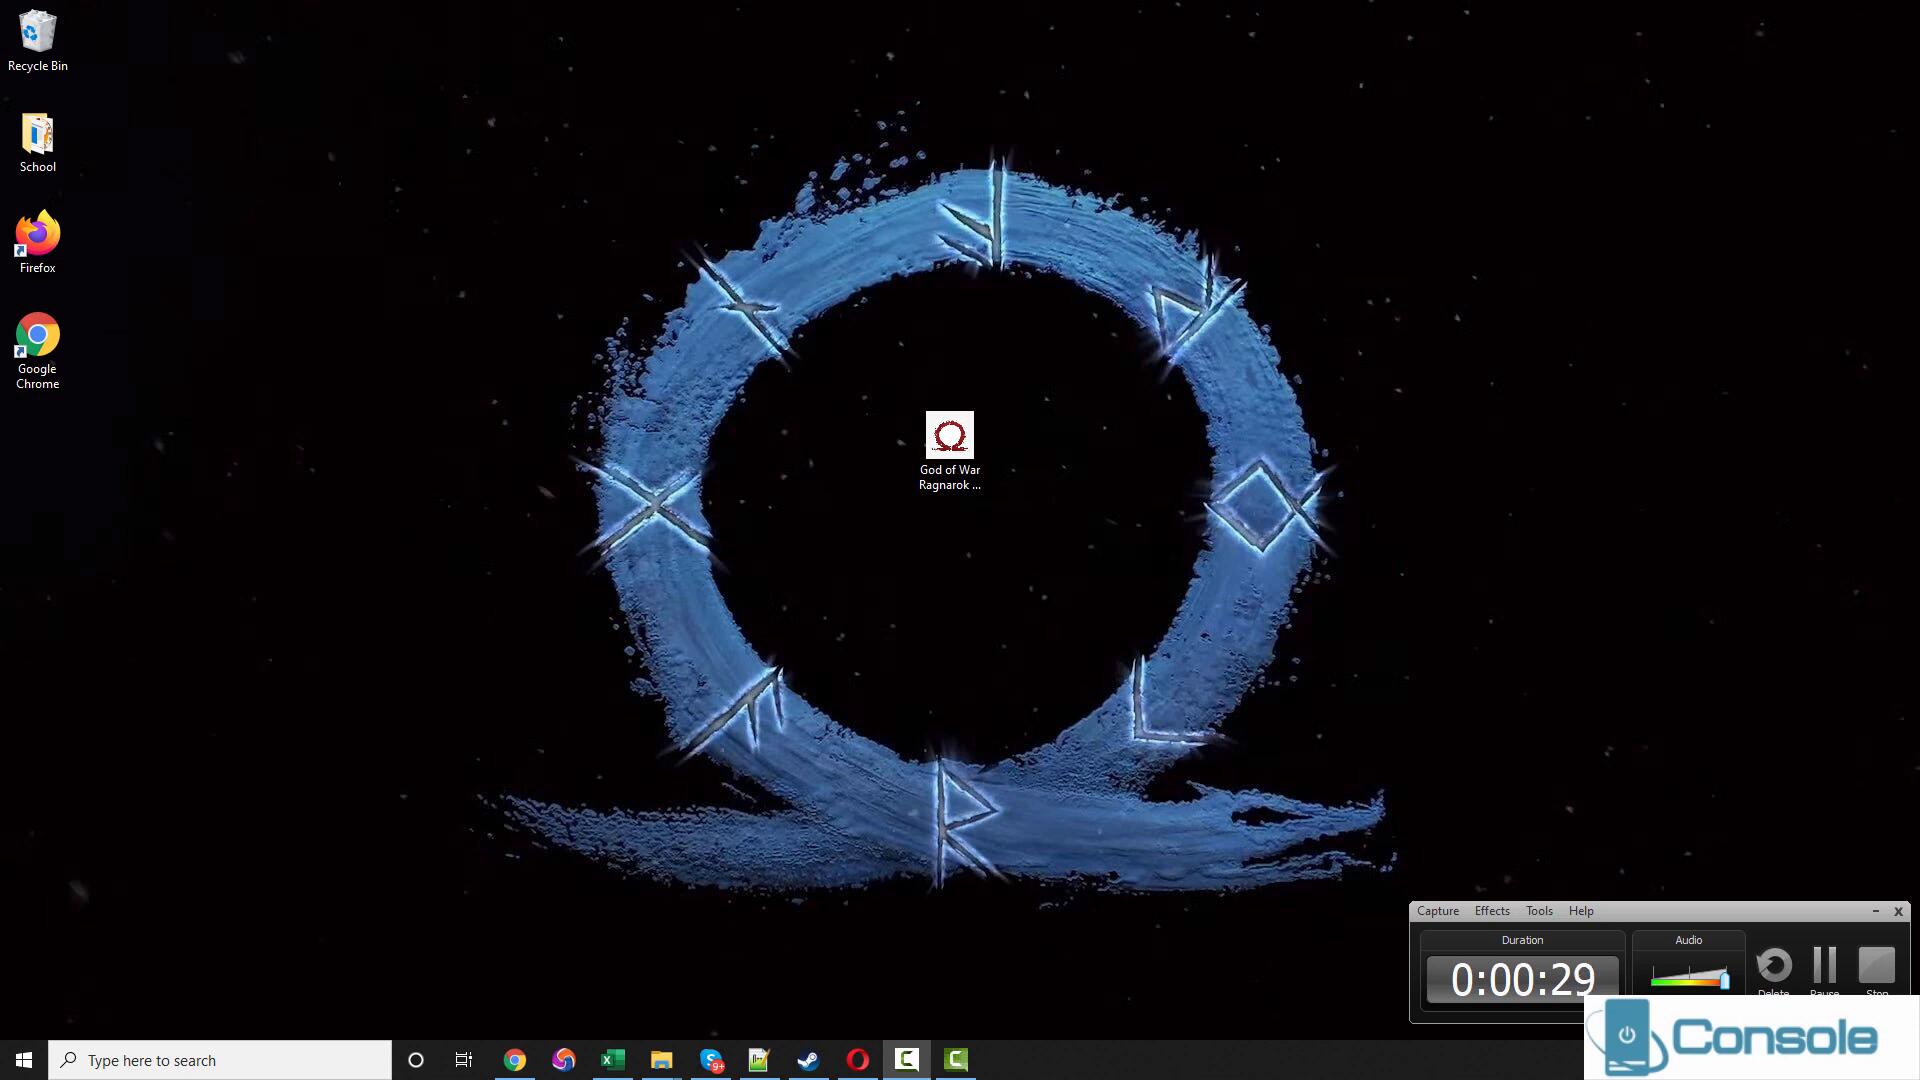The height and width of the screenshot is (1080, 1920).
Task: Select the Recycle Bin icon
Action: (38, 33)
